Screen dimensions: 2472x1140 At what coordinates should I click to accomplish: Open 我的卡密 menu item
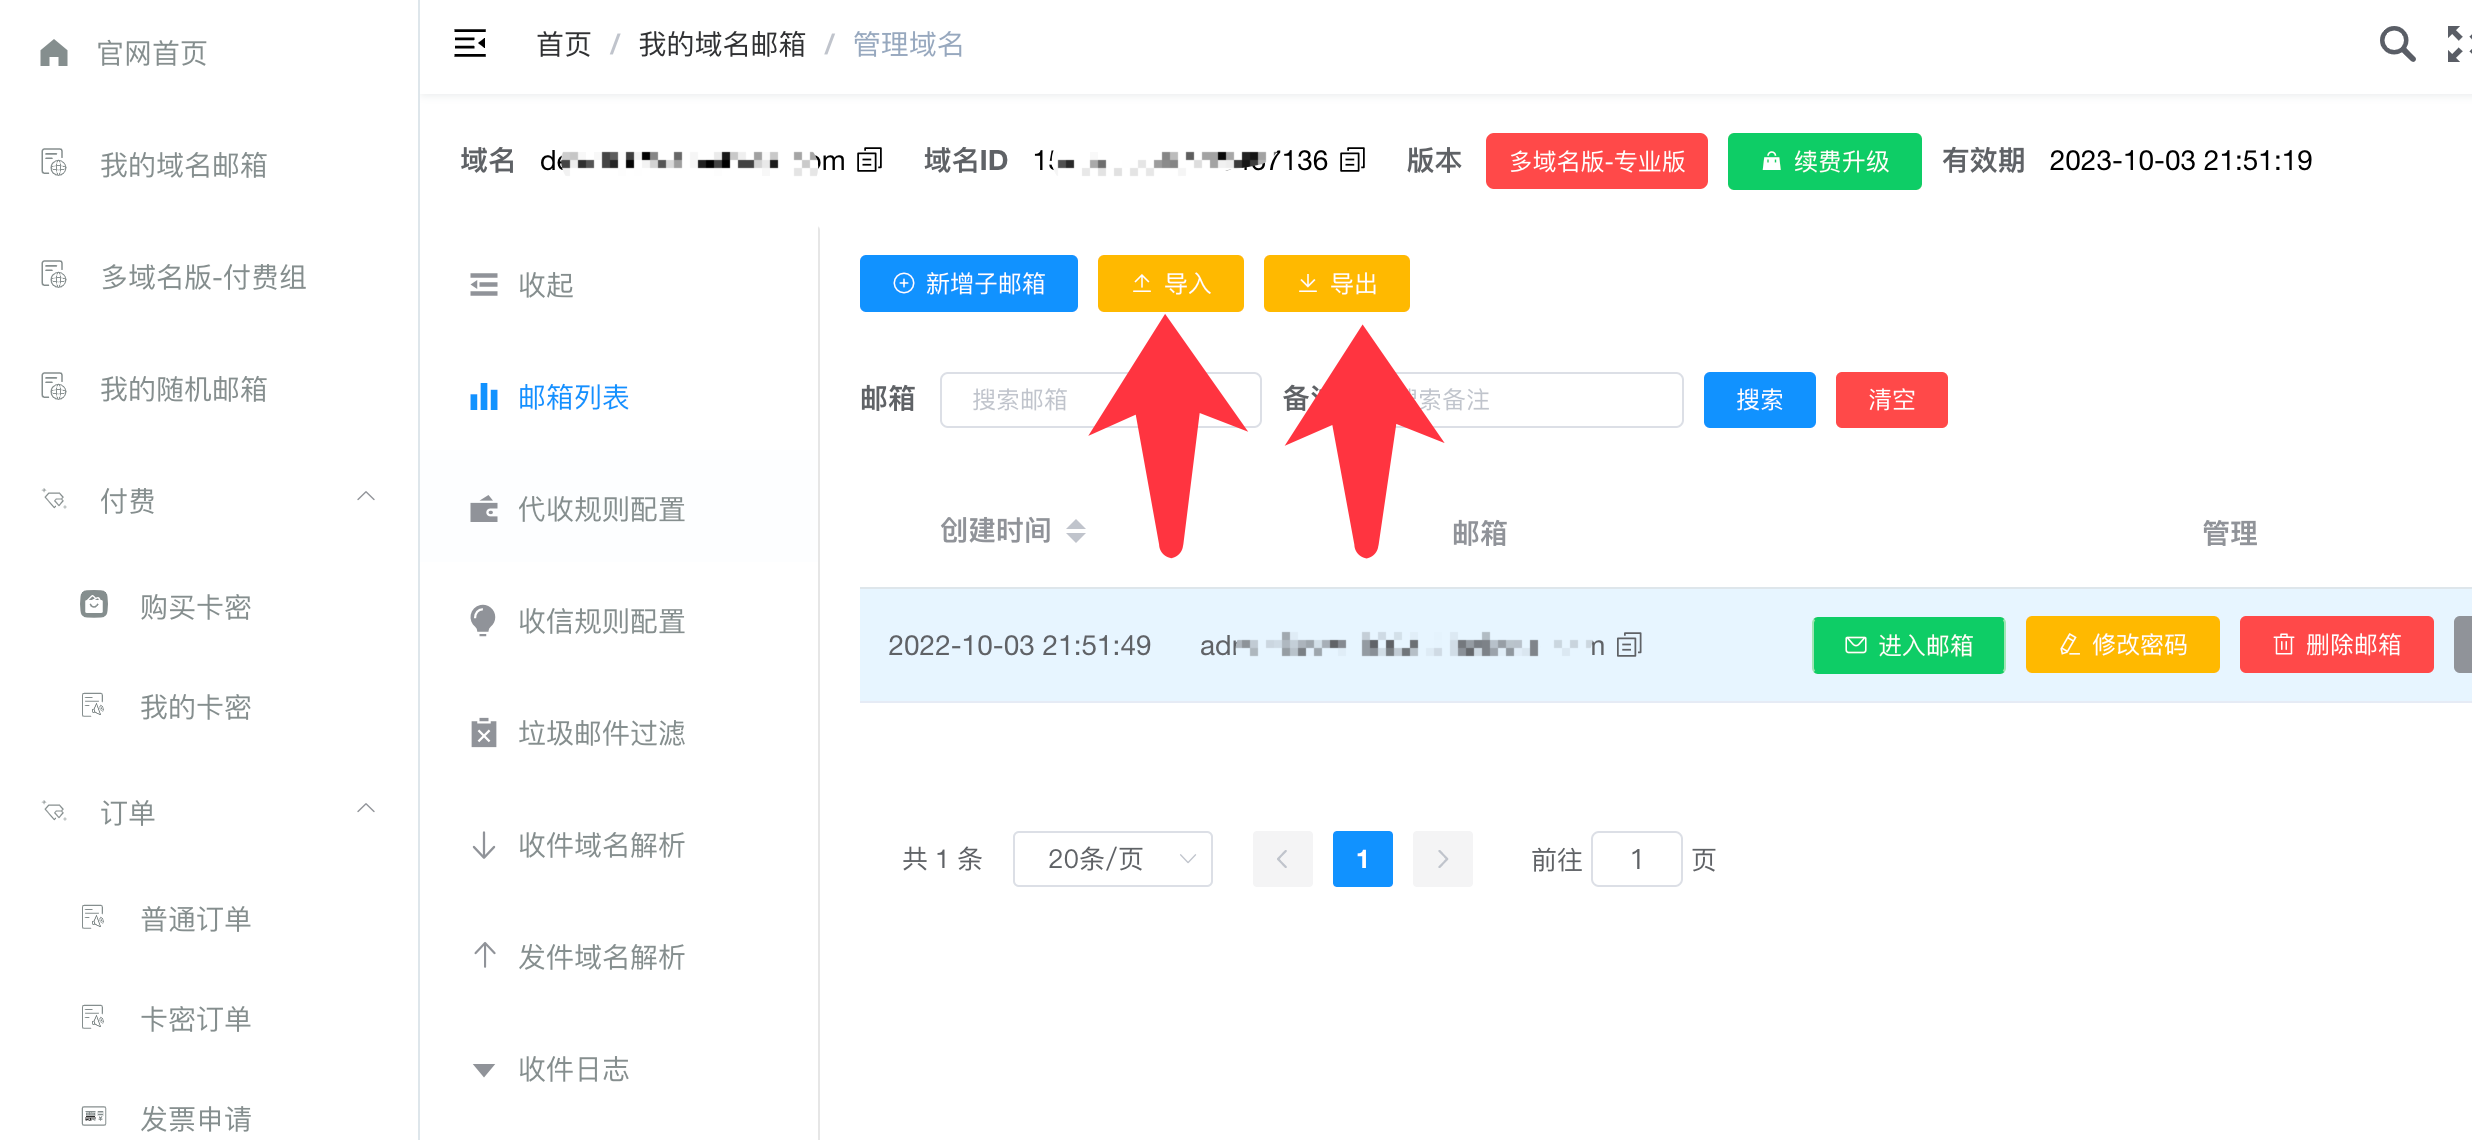click(196, 707)
